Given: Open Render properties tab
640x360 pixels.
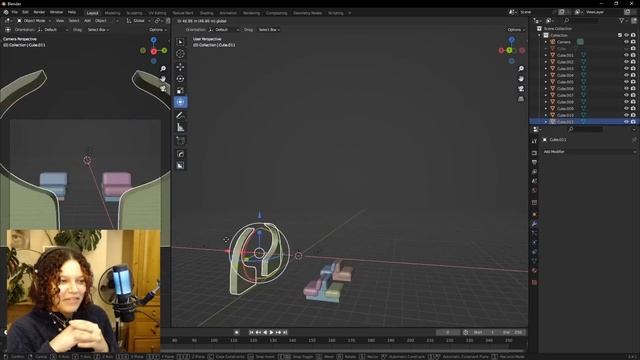Looking at the screenshot, I should tap(534, 153).
